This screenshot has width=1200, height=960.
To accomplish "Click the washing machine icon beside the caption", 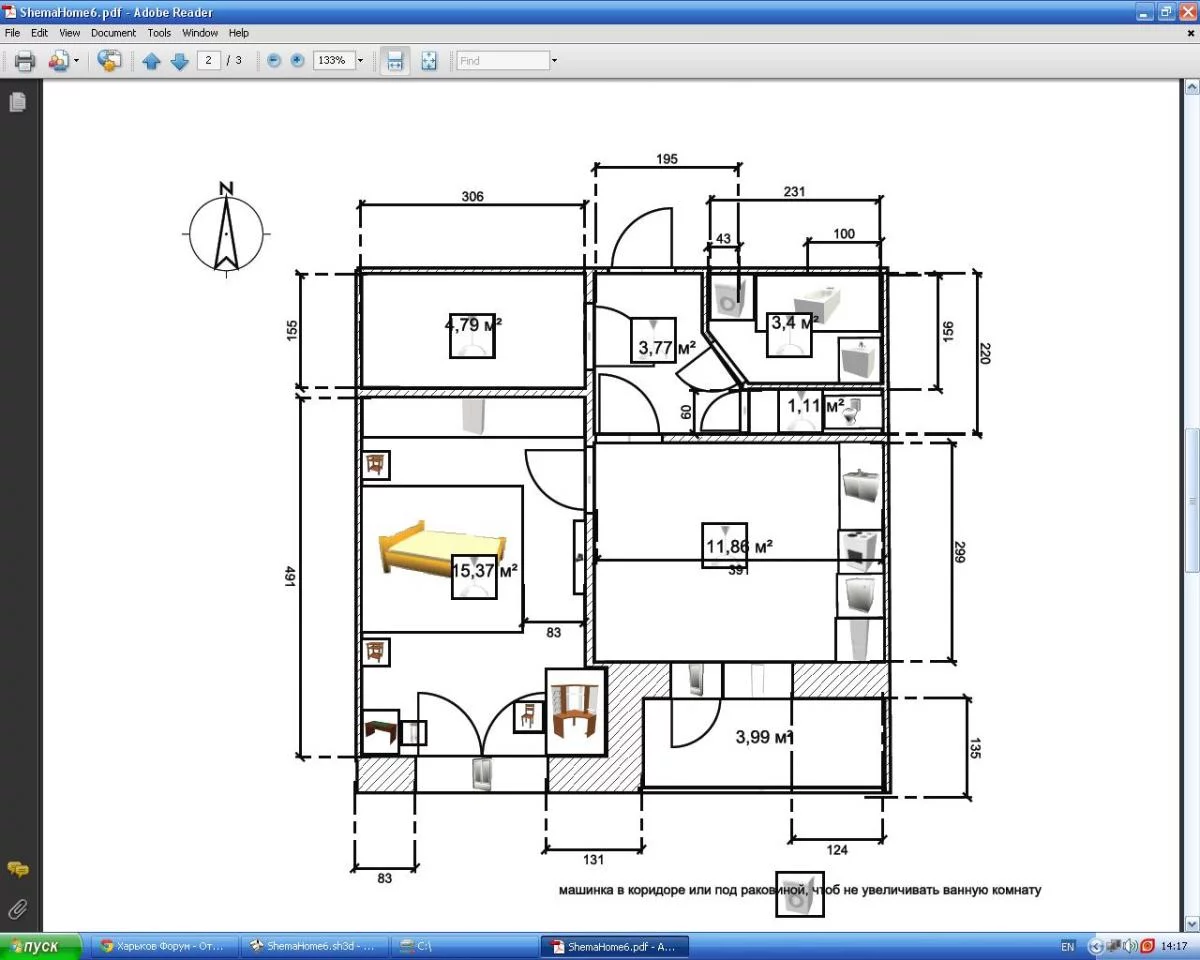I will coord(800,893).
